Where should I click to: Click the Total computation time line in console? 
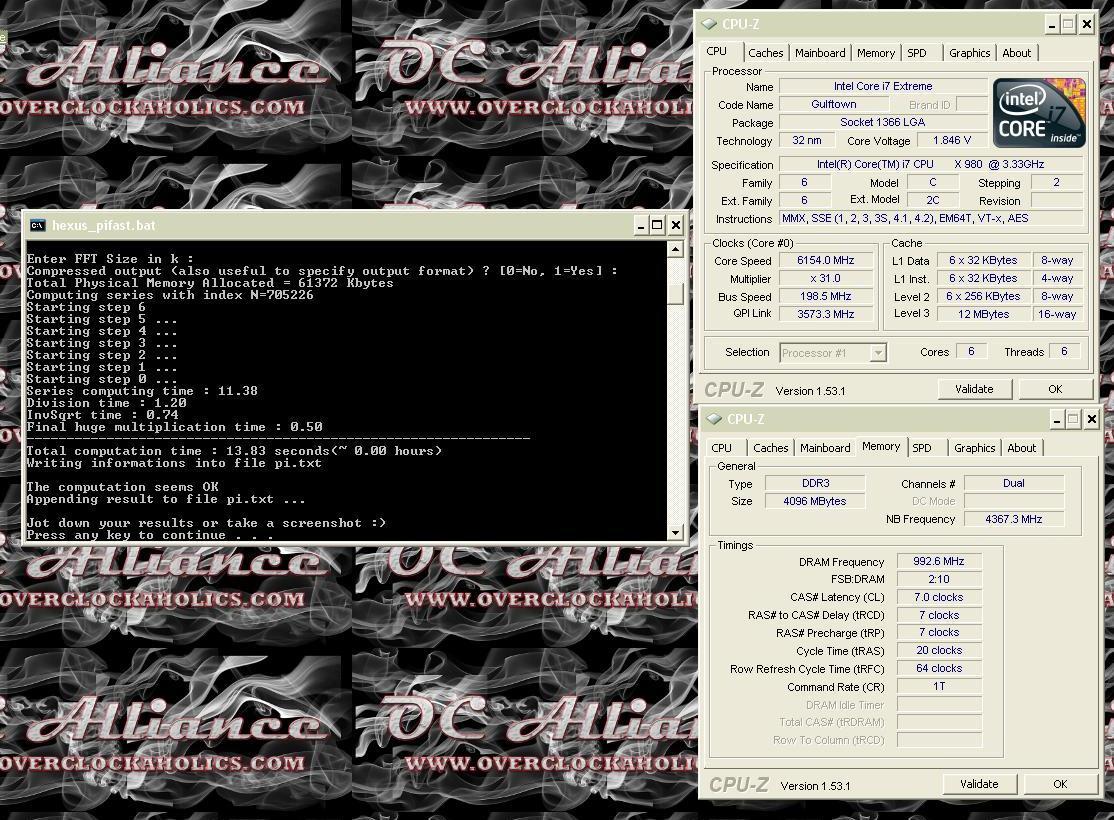pos(234,451)
